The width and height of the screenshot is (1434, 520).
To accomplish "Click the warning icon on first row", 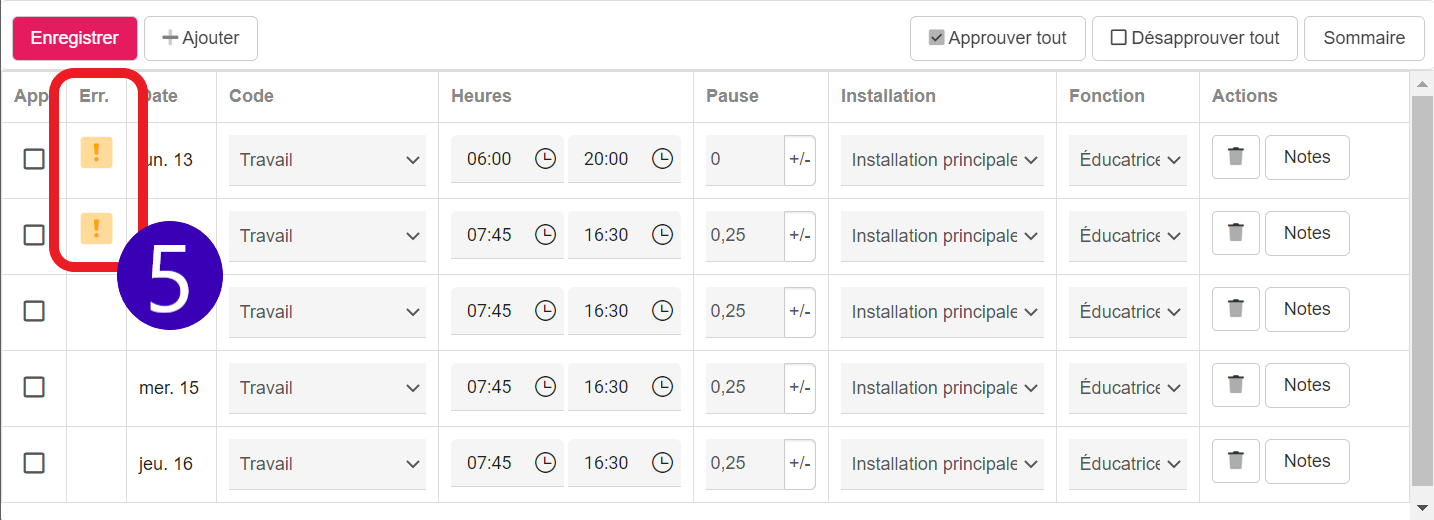I will click(x=96, y=152).
